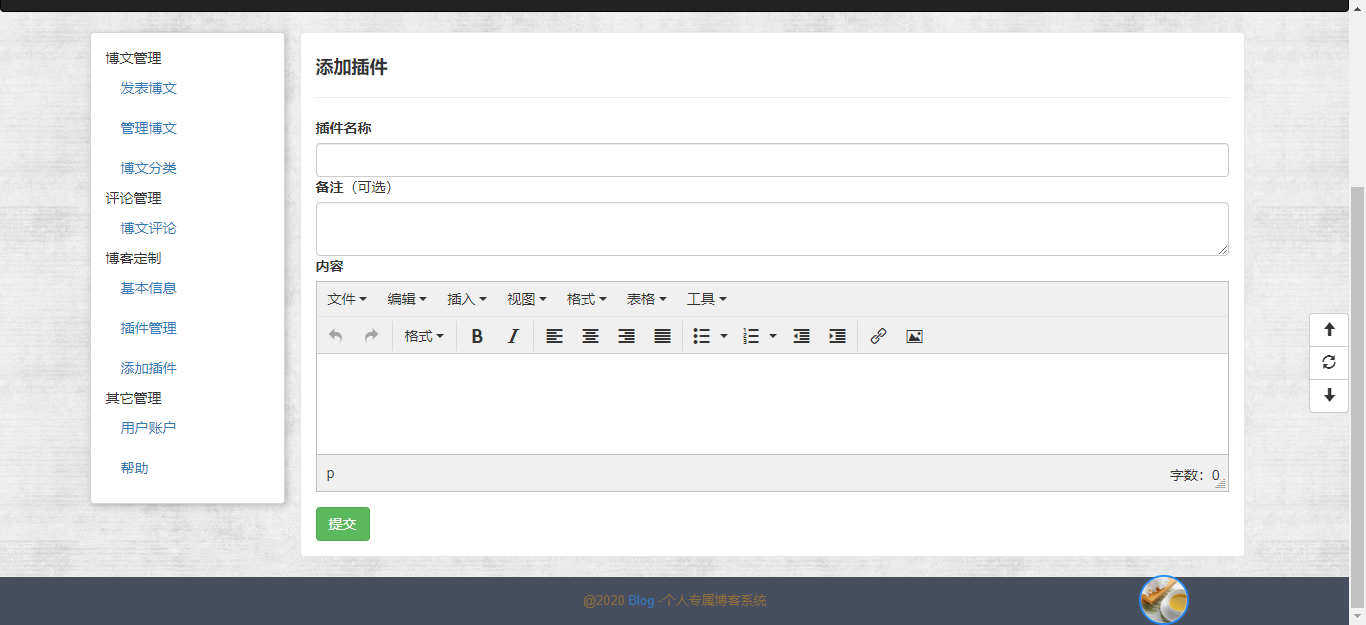
Task: Open the 插入 menu in the editor
Action: pos(467,298)
